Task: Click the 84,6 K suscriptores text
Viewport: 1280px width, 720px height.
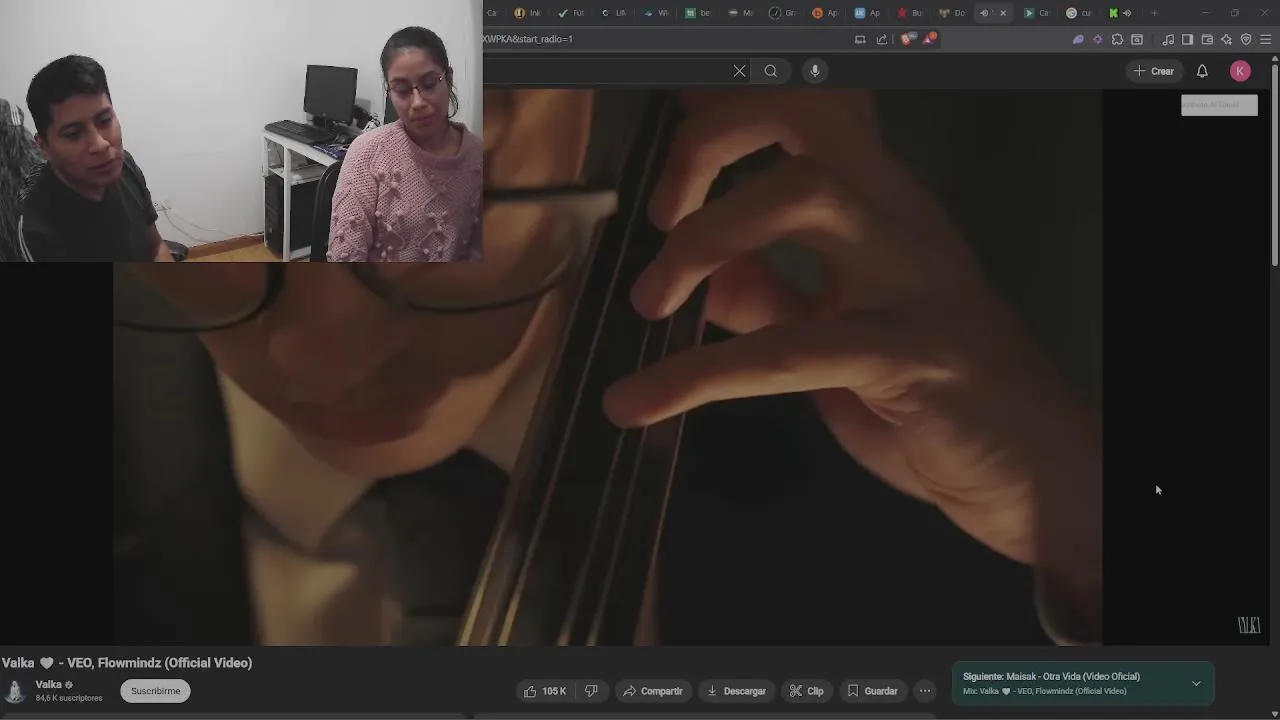Action: (69, 698)
